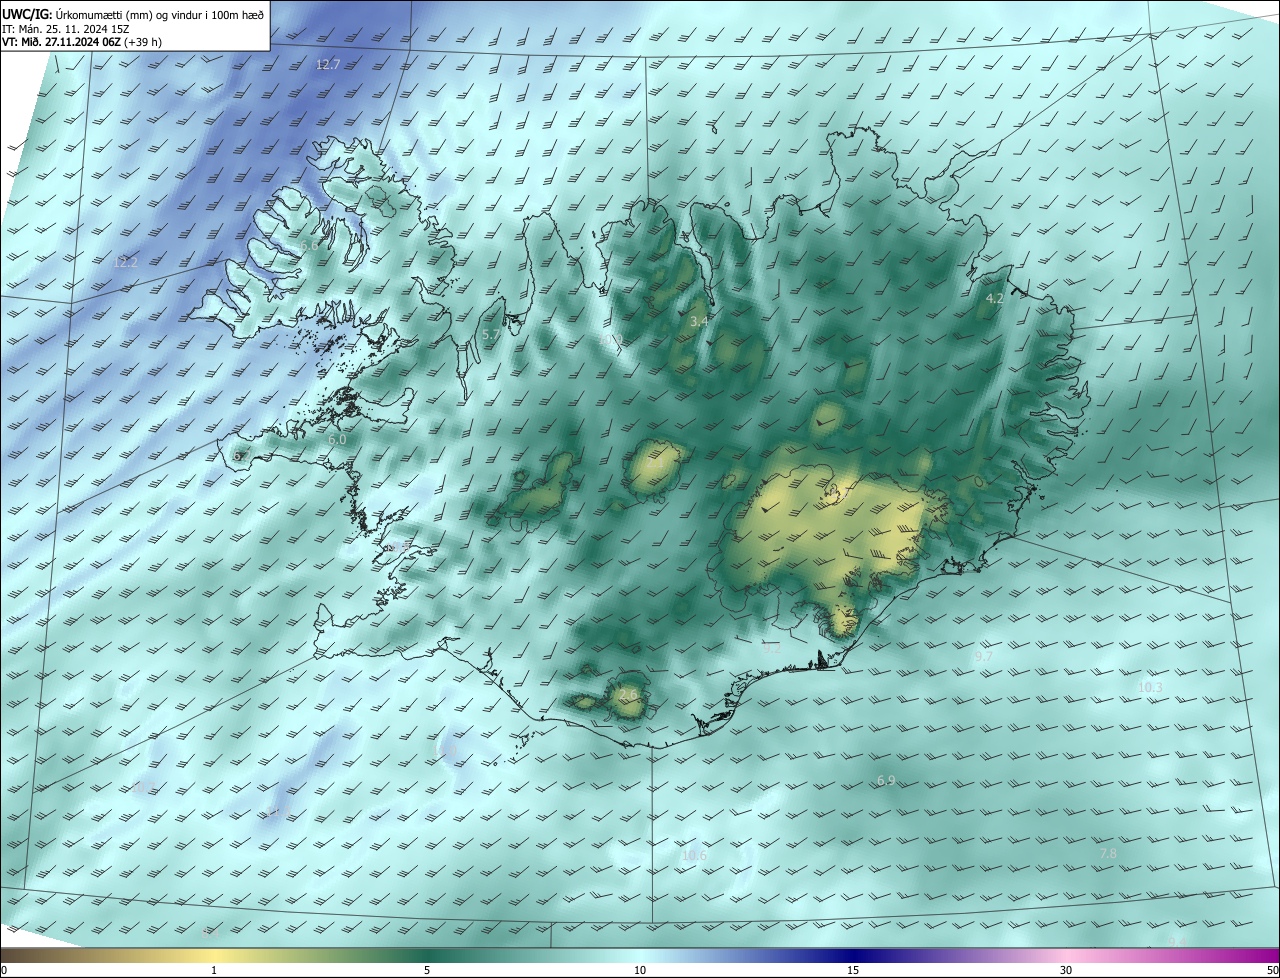Click the 10.3 value southeast of Iceland
Viewport: 1280px width, 978px height.
coord(1150,687)
